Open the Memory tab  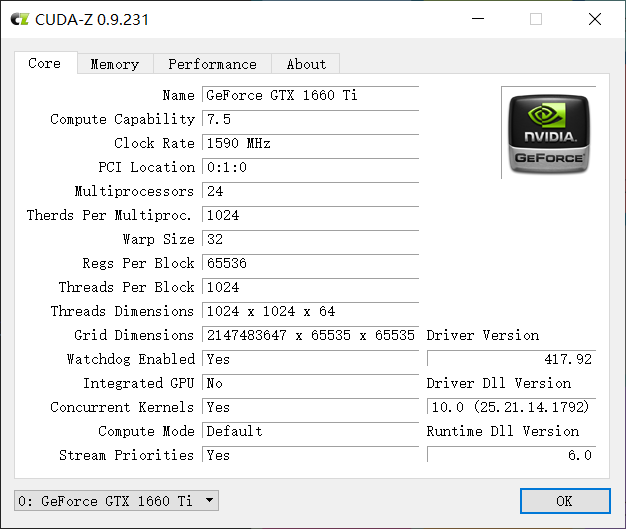coord(115,64)
